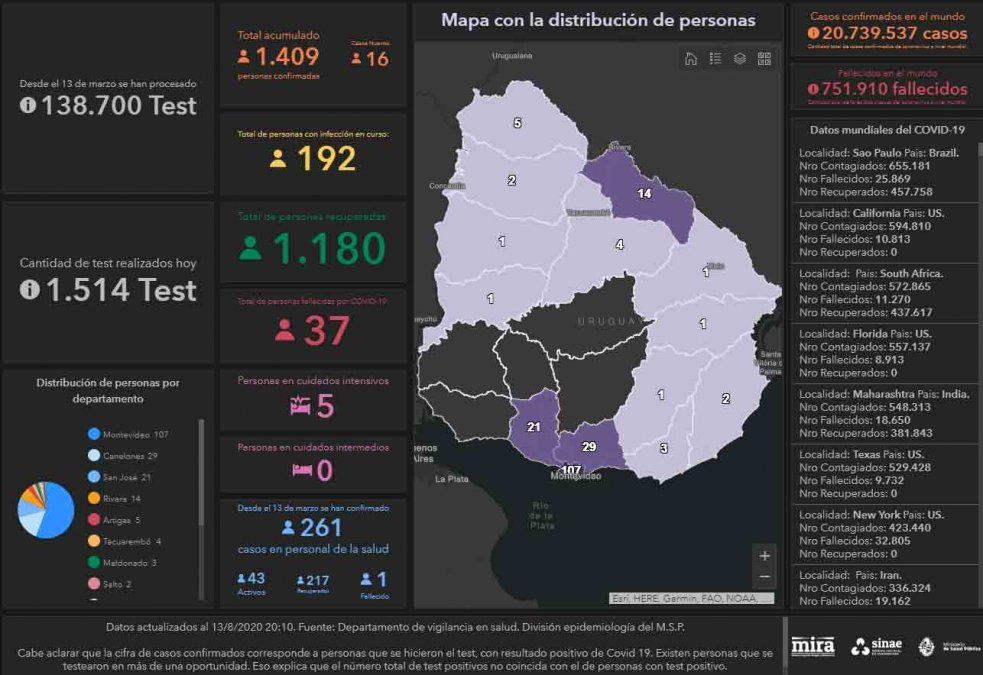Image resolution: width=983 pixels, height=675 pixels.
Task: Click info icon beside 1.514 Test
Action: pos(28,290)
